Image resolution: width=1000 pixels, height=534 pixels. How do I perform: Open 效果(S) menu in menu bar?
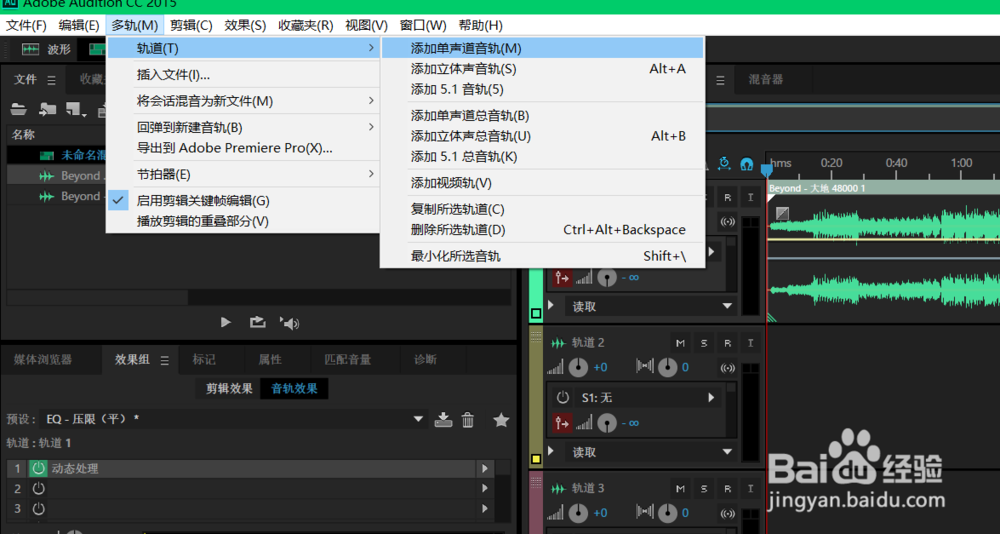pos(246,26)
